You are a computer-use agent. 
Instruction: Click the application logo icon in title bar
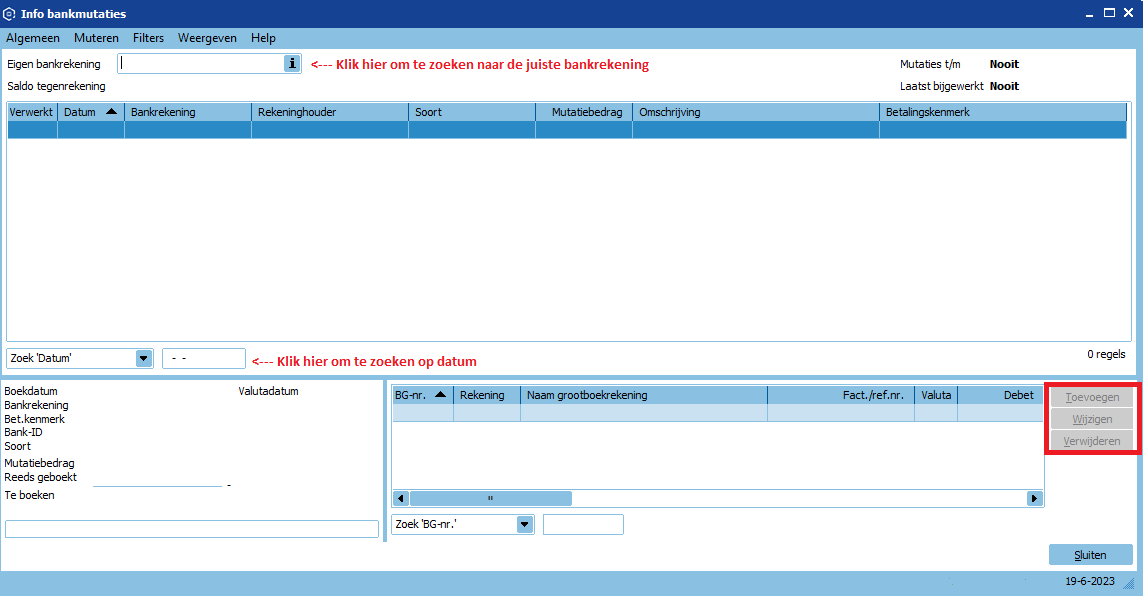(10, 14)
